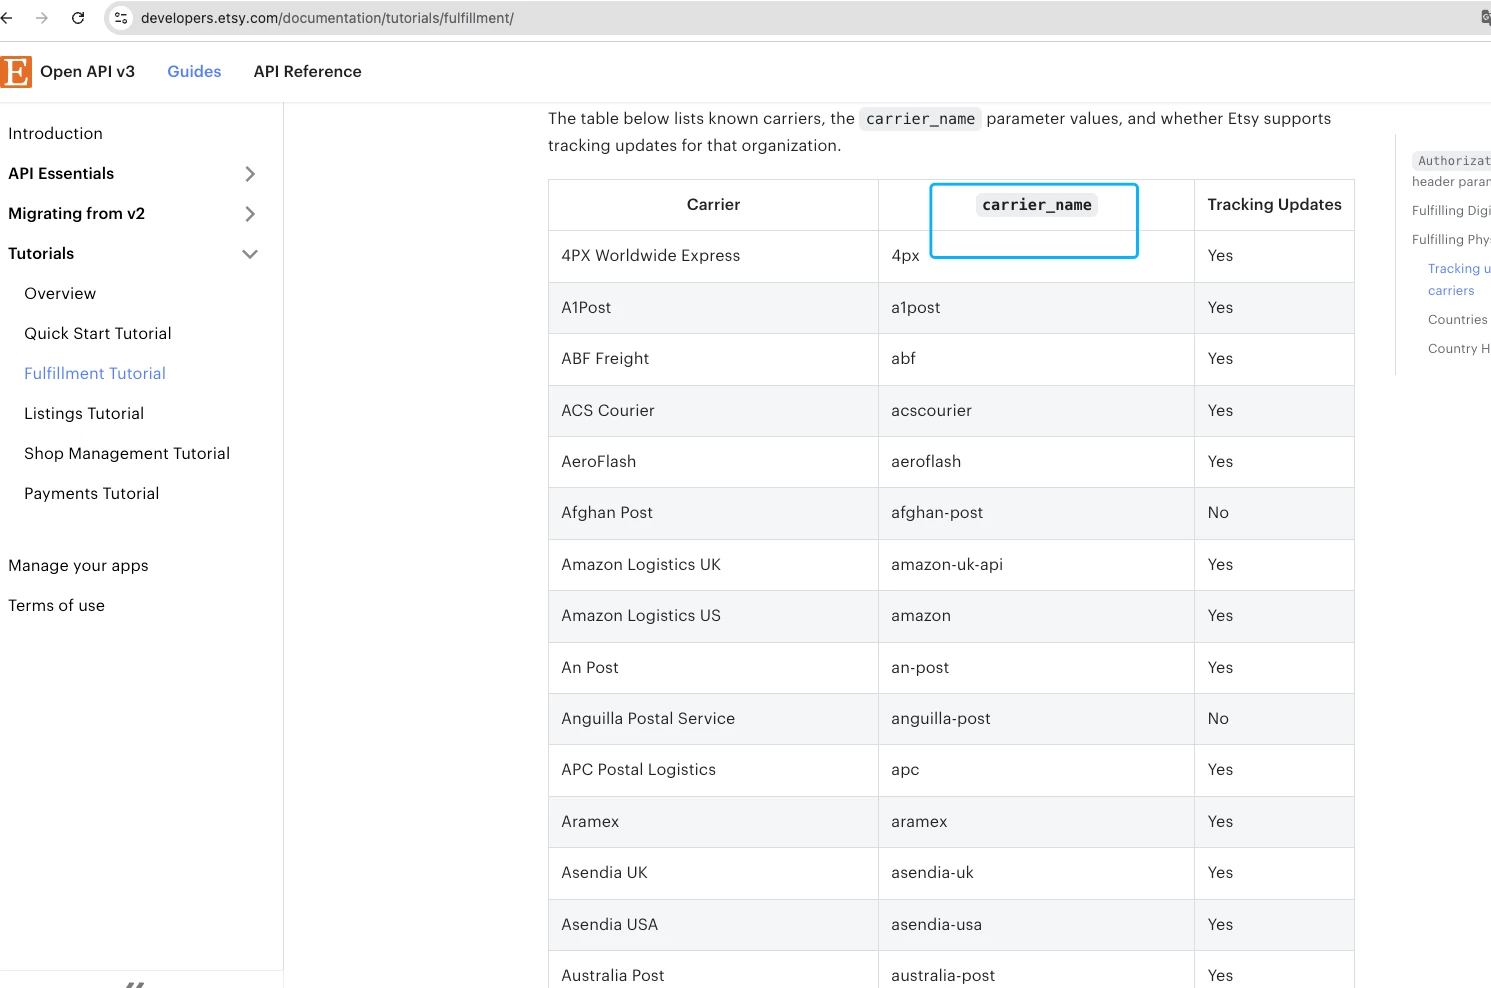Click the Tracking Updates column header
The height and width of the screenshot is (988, 1491).
[1274, 205]
